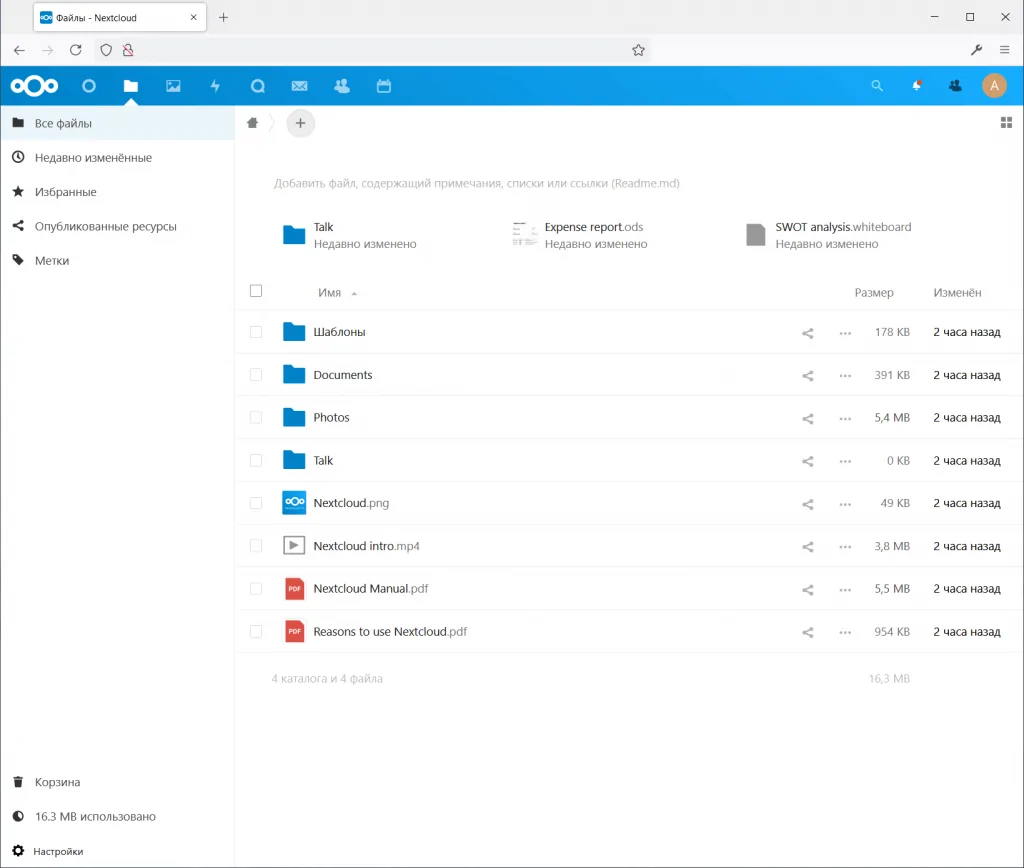Open the Mail envelope icon
The height and width of the screenshot is (868, 1024).
300,86
